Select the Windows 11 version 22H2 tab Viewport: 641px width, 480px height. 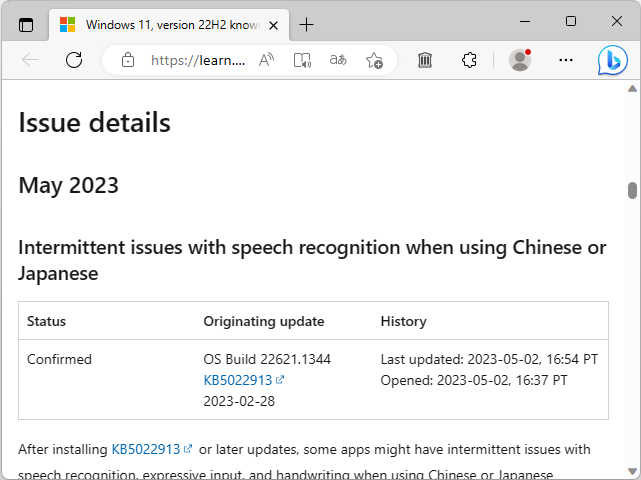[x=169, y=25]
